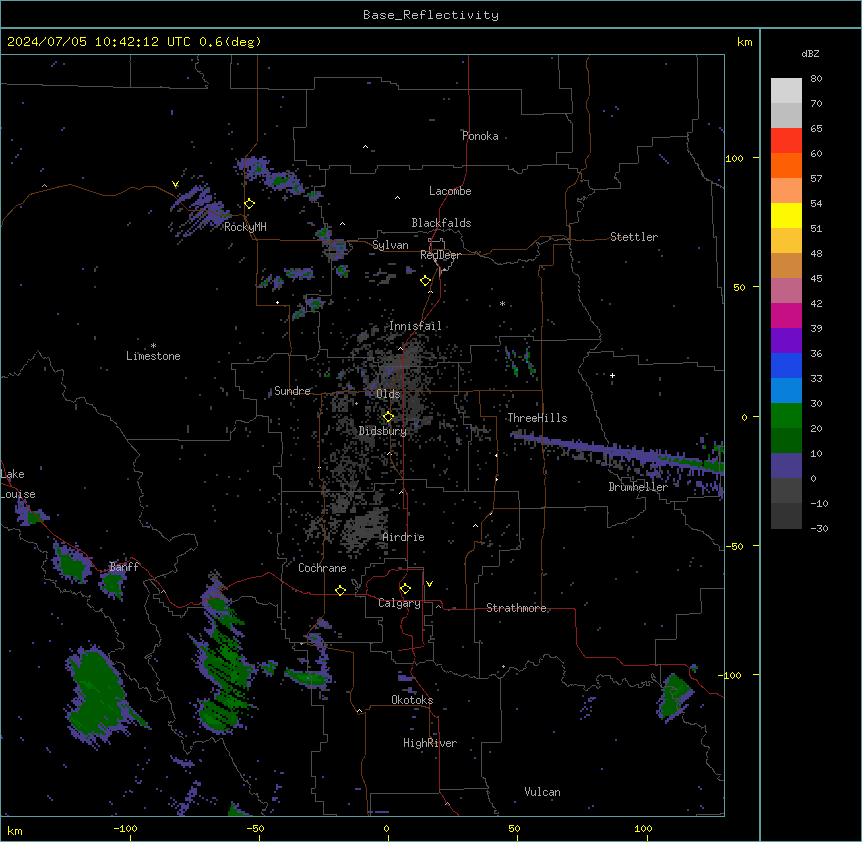Click the Banff label

[124, 567]
